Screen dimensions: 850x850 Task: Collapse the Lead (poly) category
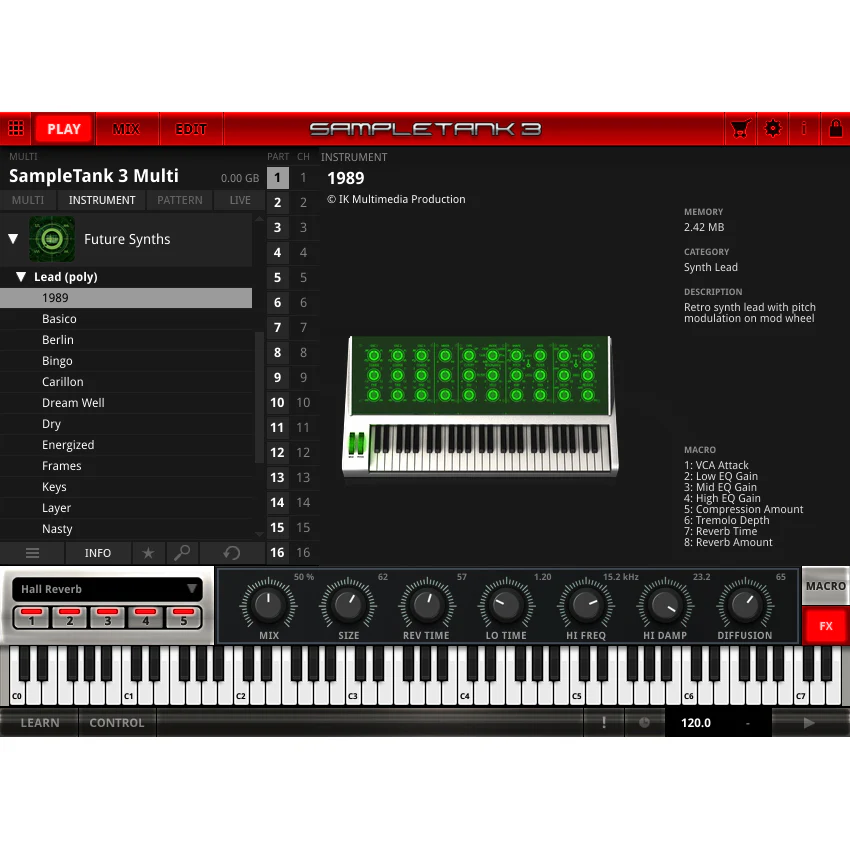(21, 276)
